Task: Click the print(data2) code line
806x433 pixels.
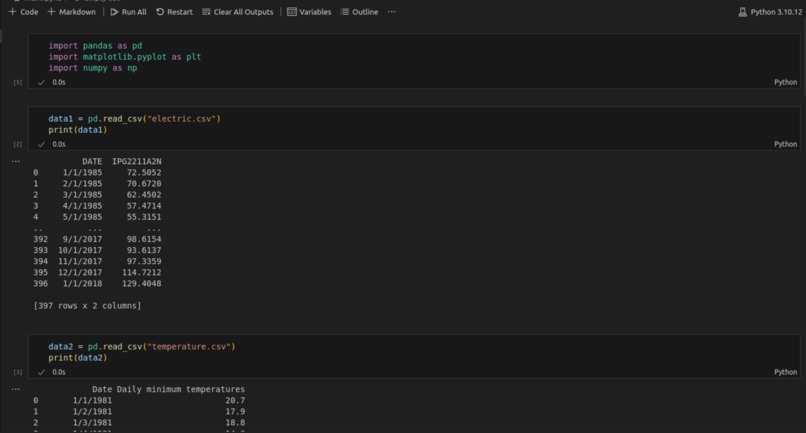Action: pos(78,358)
